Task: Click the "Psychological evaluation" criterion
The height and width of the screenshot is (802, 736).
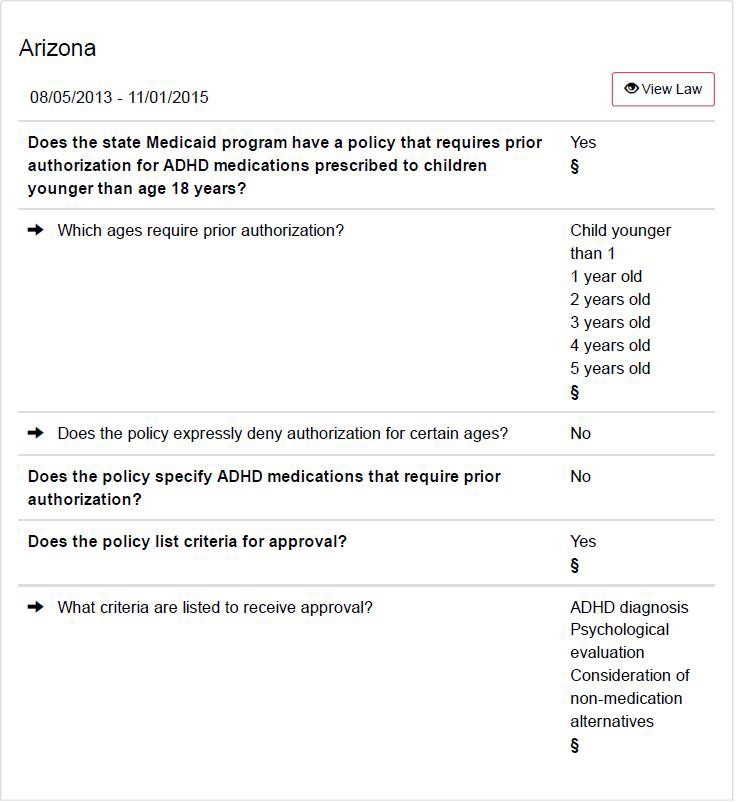Action: click(x=620, y=641)
